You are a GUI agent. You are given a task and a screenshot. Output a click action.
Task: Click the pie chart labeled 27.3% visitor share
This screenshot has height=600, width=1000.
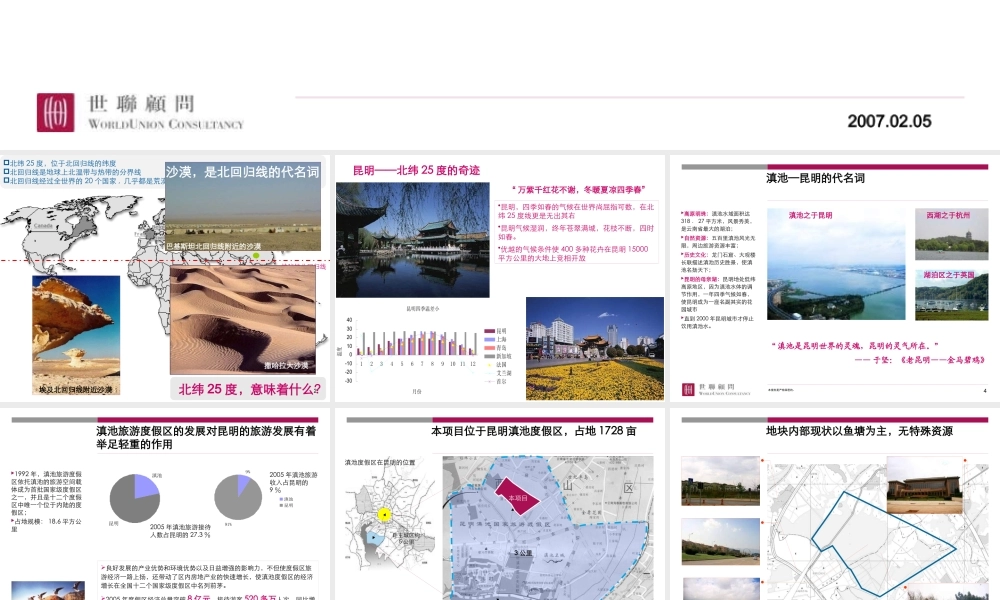pyautogui.click(x=135, y=498)
